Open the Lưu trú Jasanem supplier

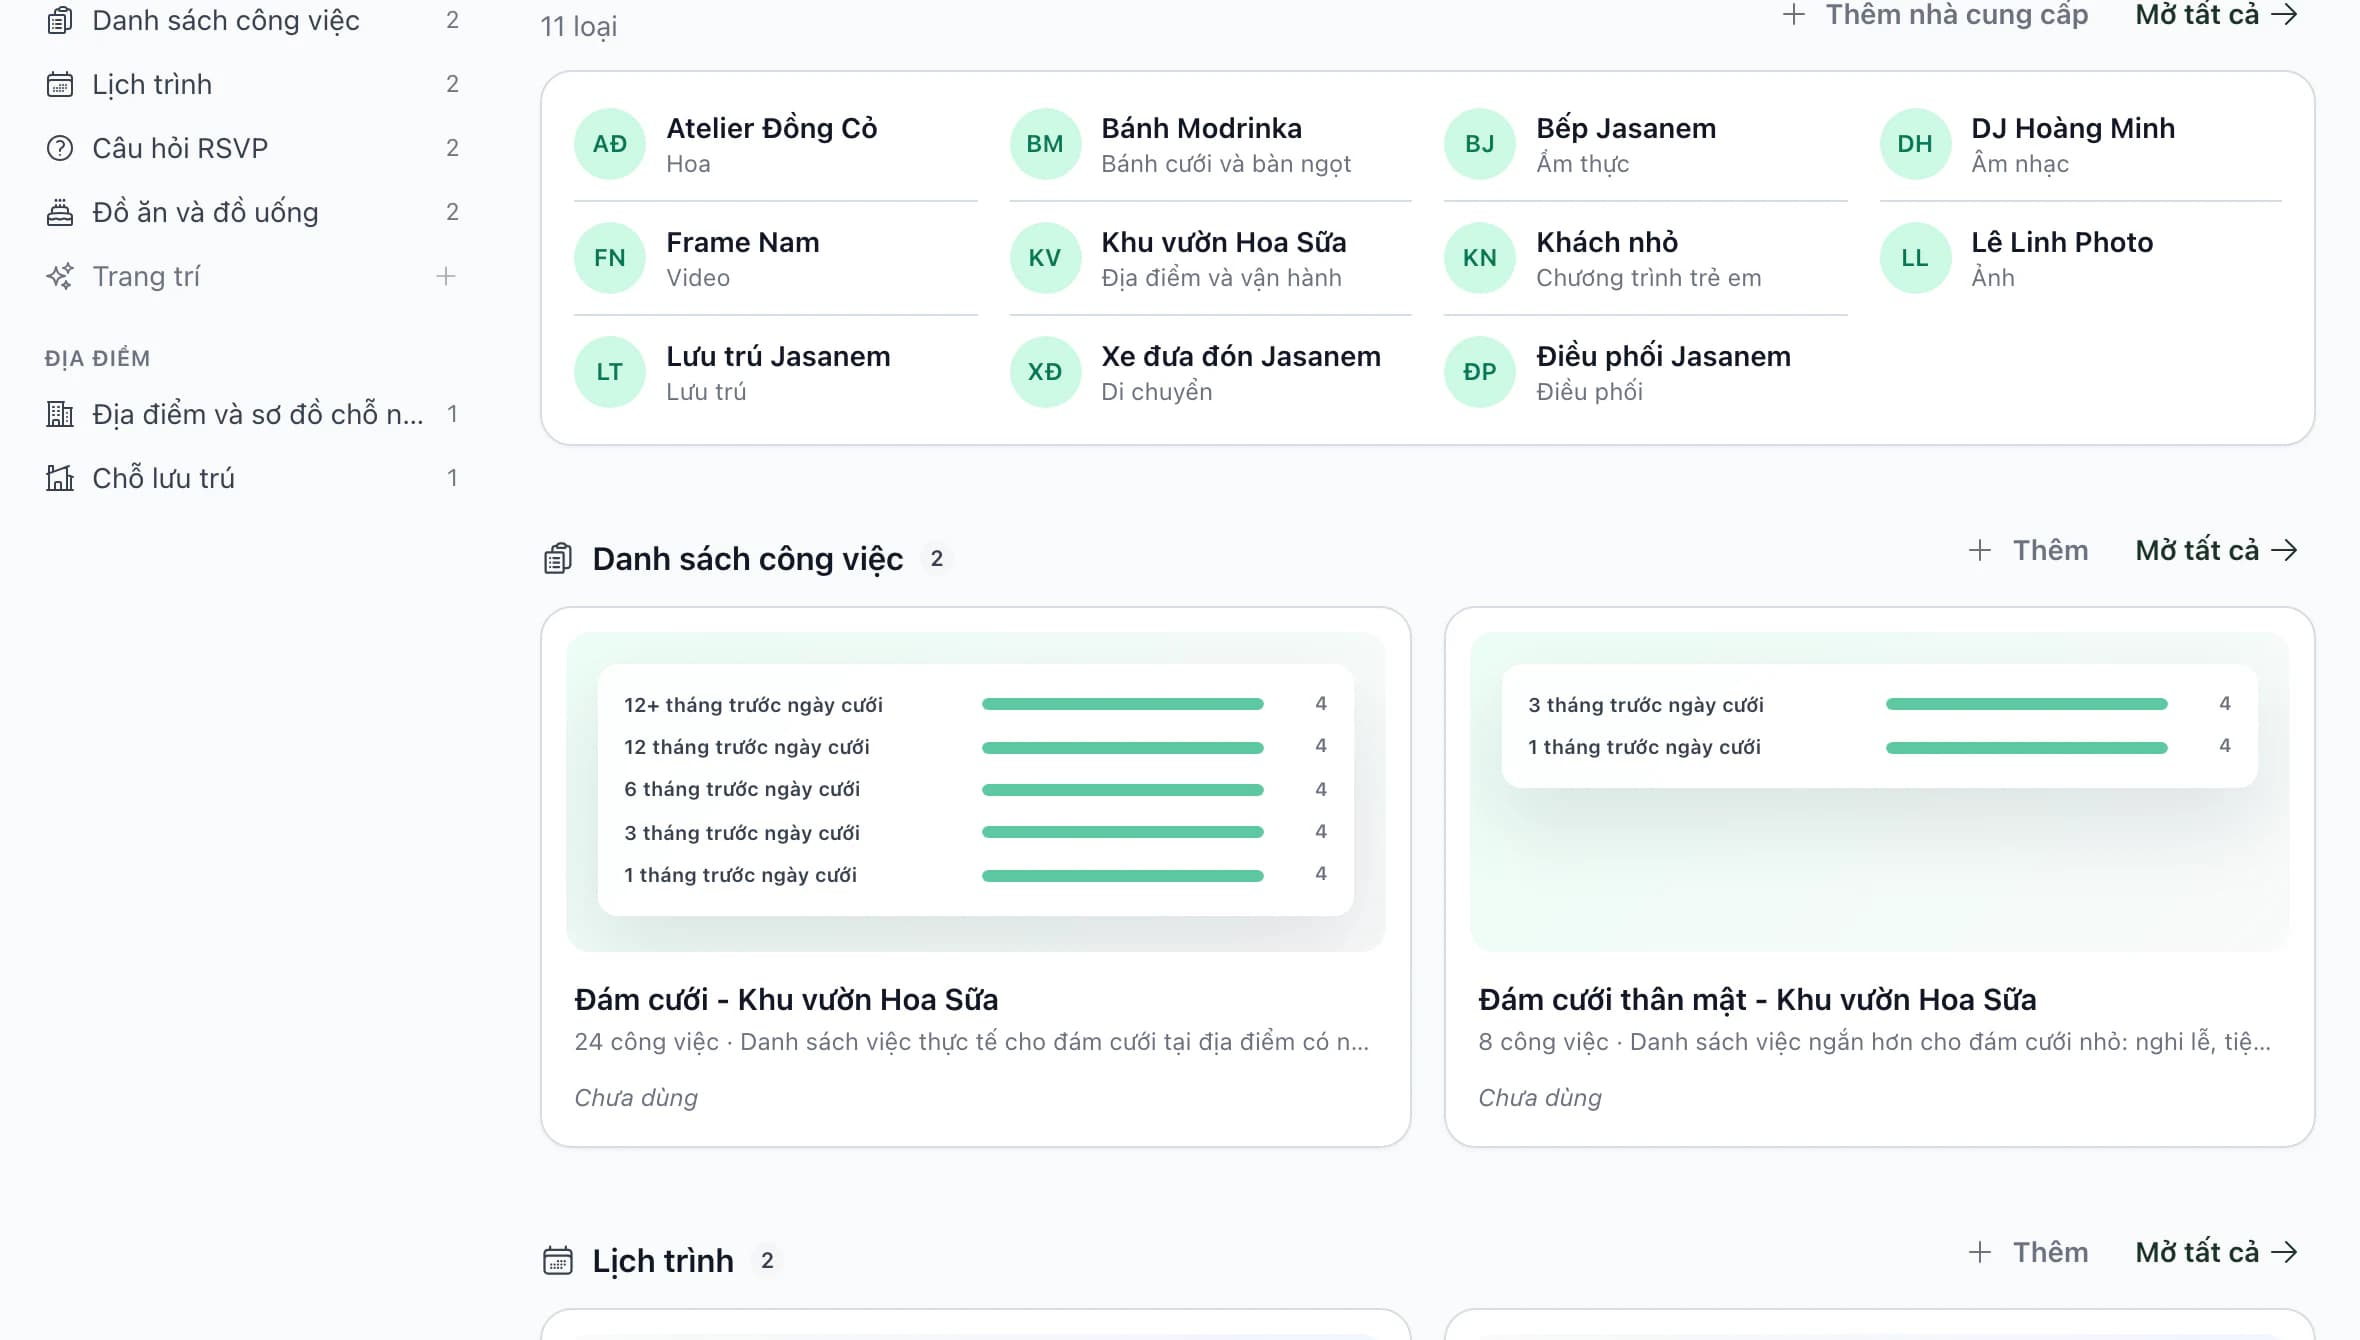(775, 372)
